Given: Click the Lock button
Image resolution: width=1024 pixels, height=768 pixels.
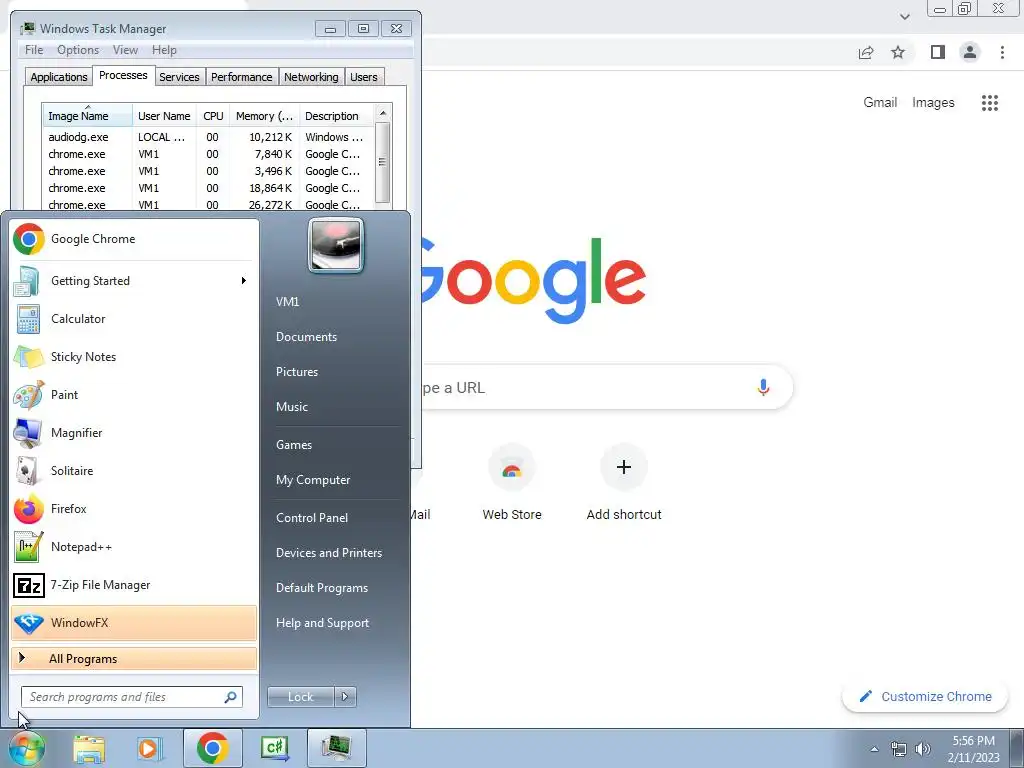Looking at the screenshot, I should click(x=301, y=697).
